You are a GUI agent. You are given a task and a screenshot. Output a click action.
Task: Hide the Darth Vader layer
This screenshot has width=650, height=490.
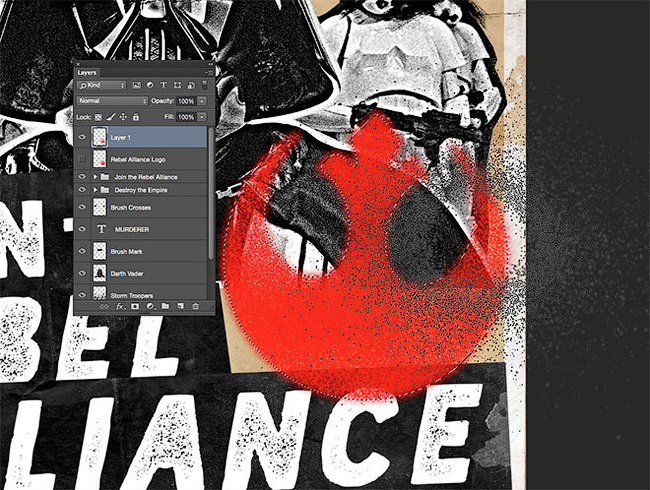pyautogui.click(x=82, y=273)
